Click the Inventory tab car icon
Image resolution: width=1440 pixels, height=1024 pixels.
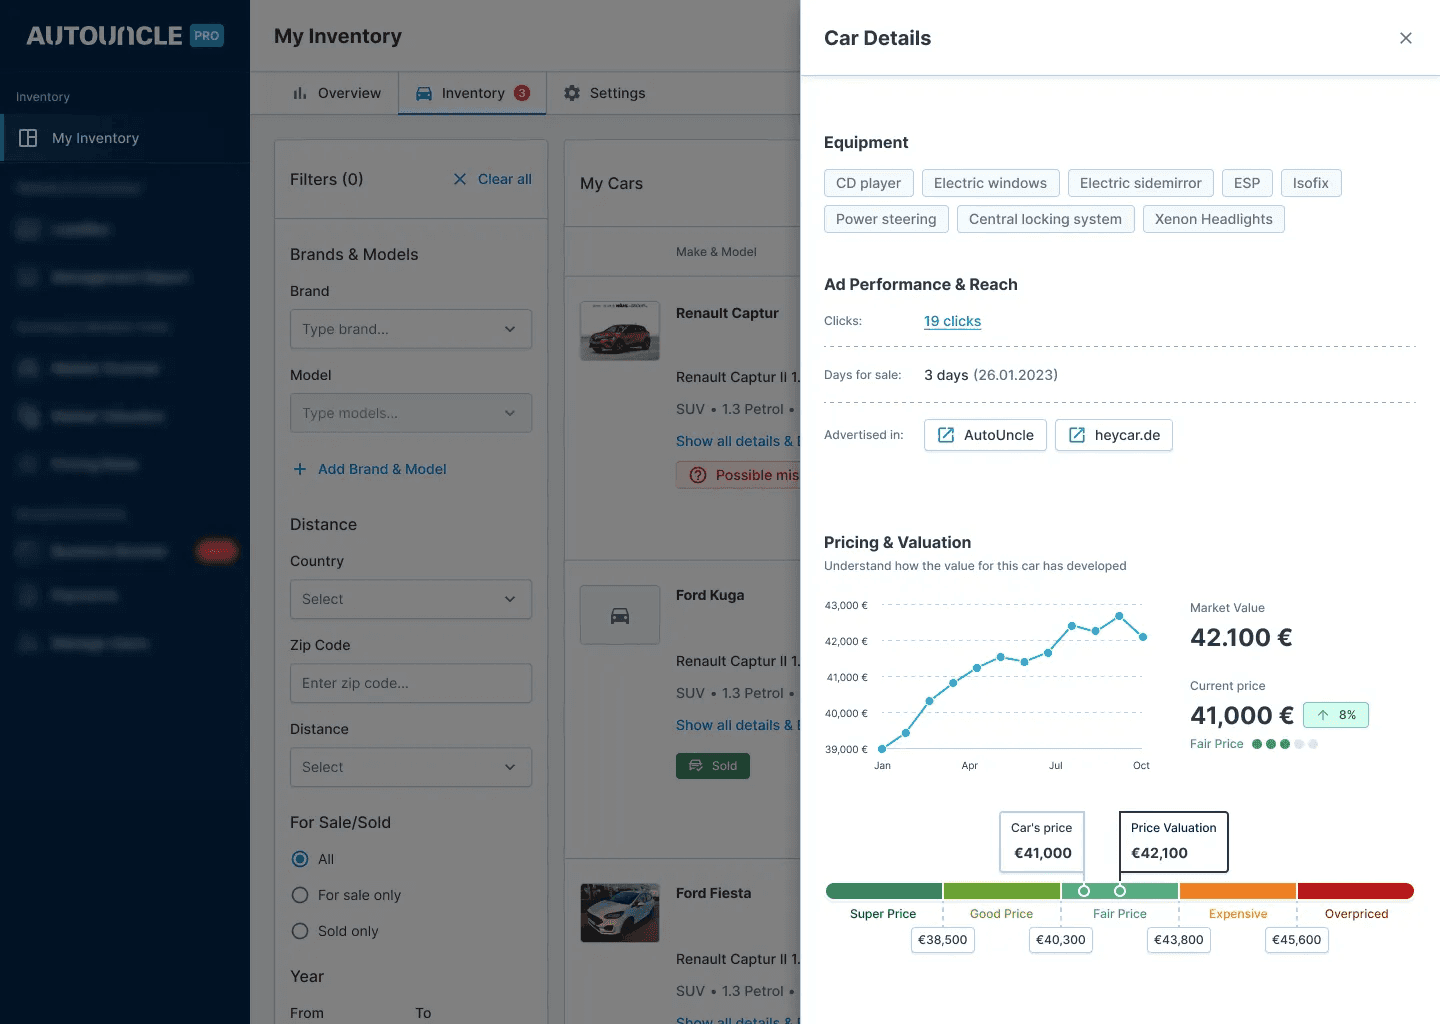(x=424, y=93)
